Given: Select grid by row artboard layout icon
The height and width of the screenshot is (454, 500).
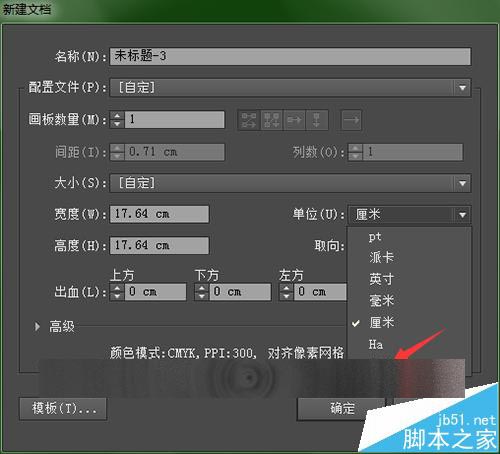Looking at the screenshot, I should [249, 120].
